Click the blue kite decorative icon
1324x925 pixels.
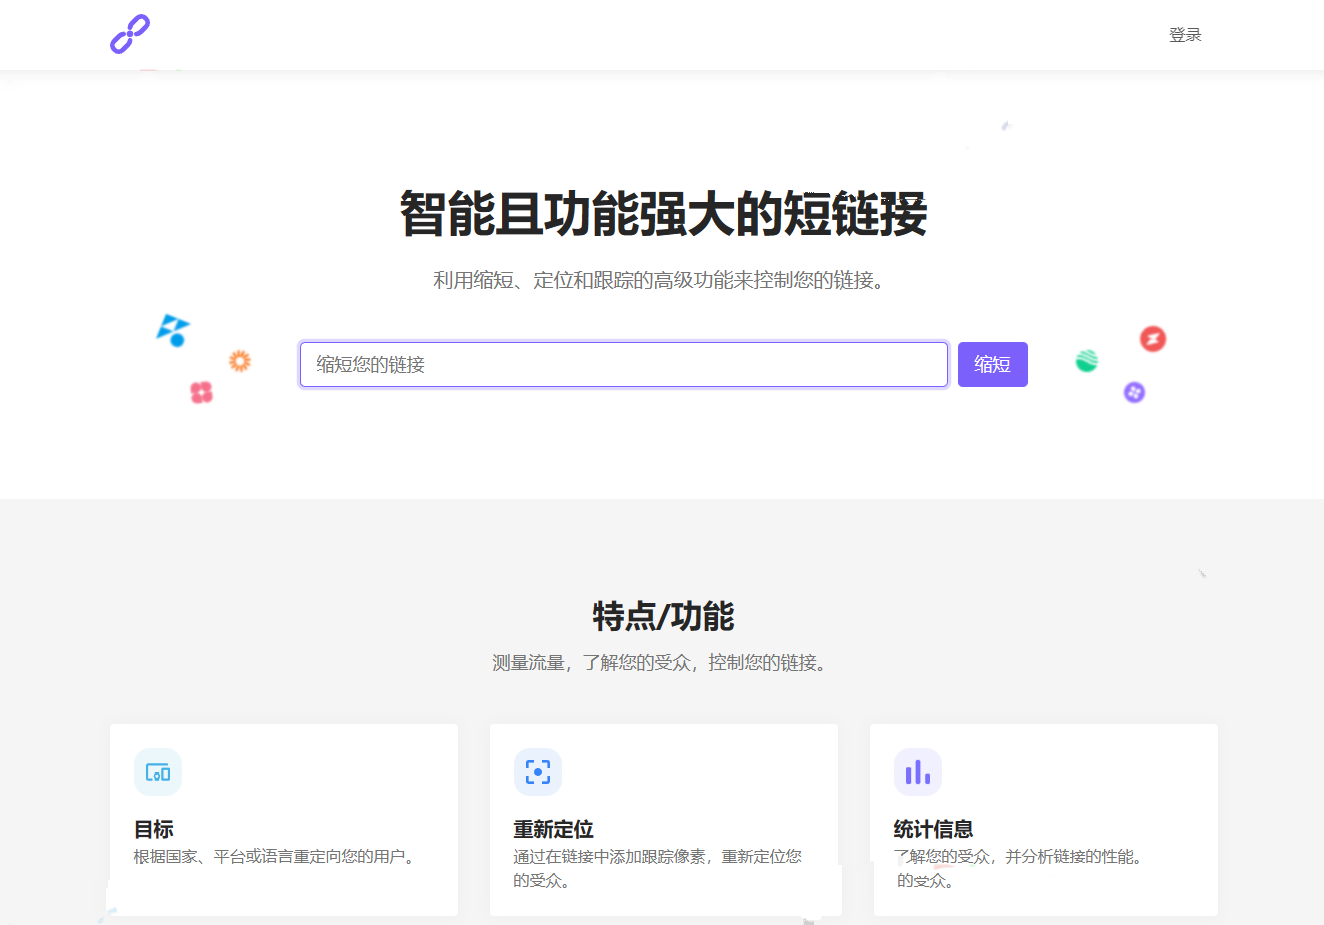pos(171,330)
